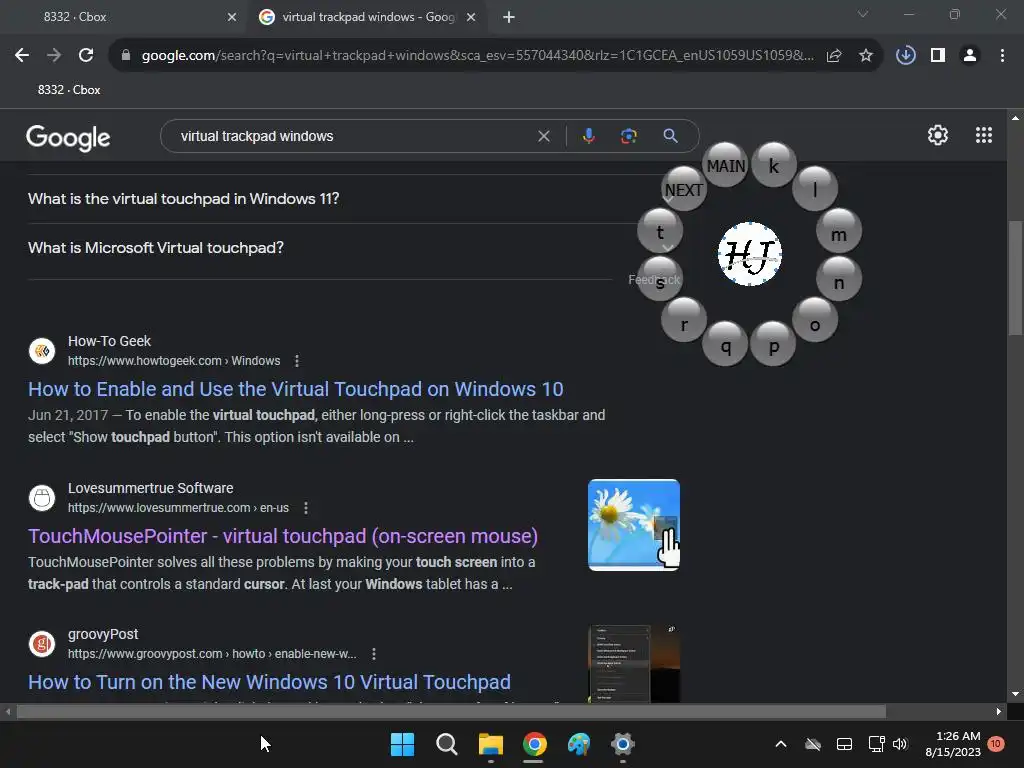Screen dimensions: 1024x768
Task: Click the horizontal scrollbar thumb
Action: click(x=451, y=711)
